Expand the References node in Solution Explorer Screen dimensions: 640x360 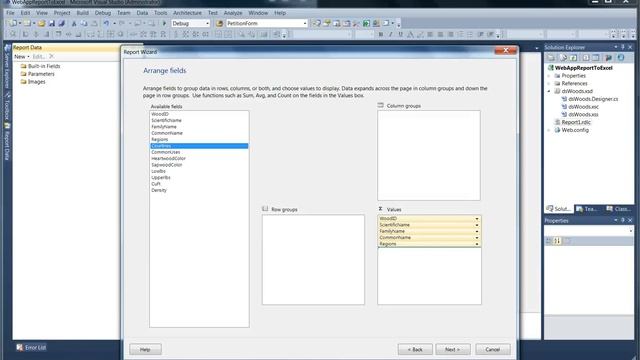[549, 84]
